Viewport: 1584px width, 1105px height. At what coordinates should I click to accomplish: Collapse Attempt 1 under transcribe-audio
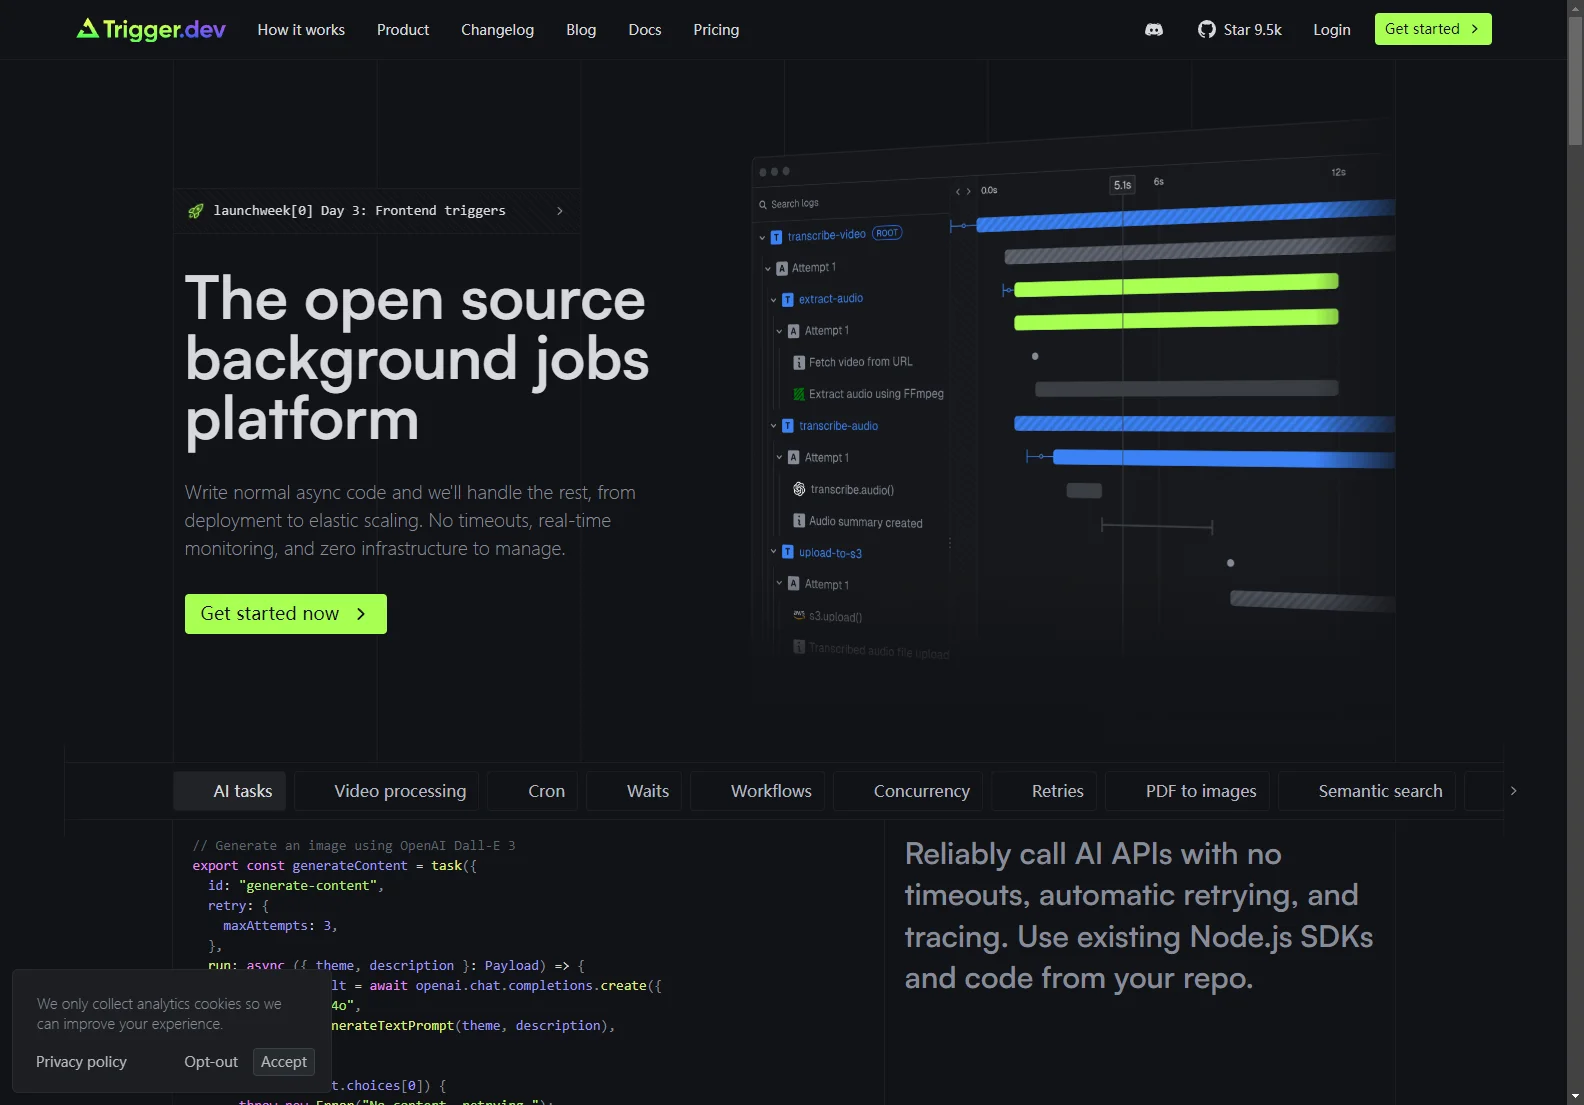[x=779, y=458]
